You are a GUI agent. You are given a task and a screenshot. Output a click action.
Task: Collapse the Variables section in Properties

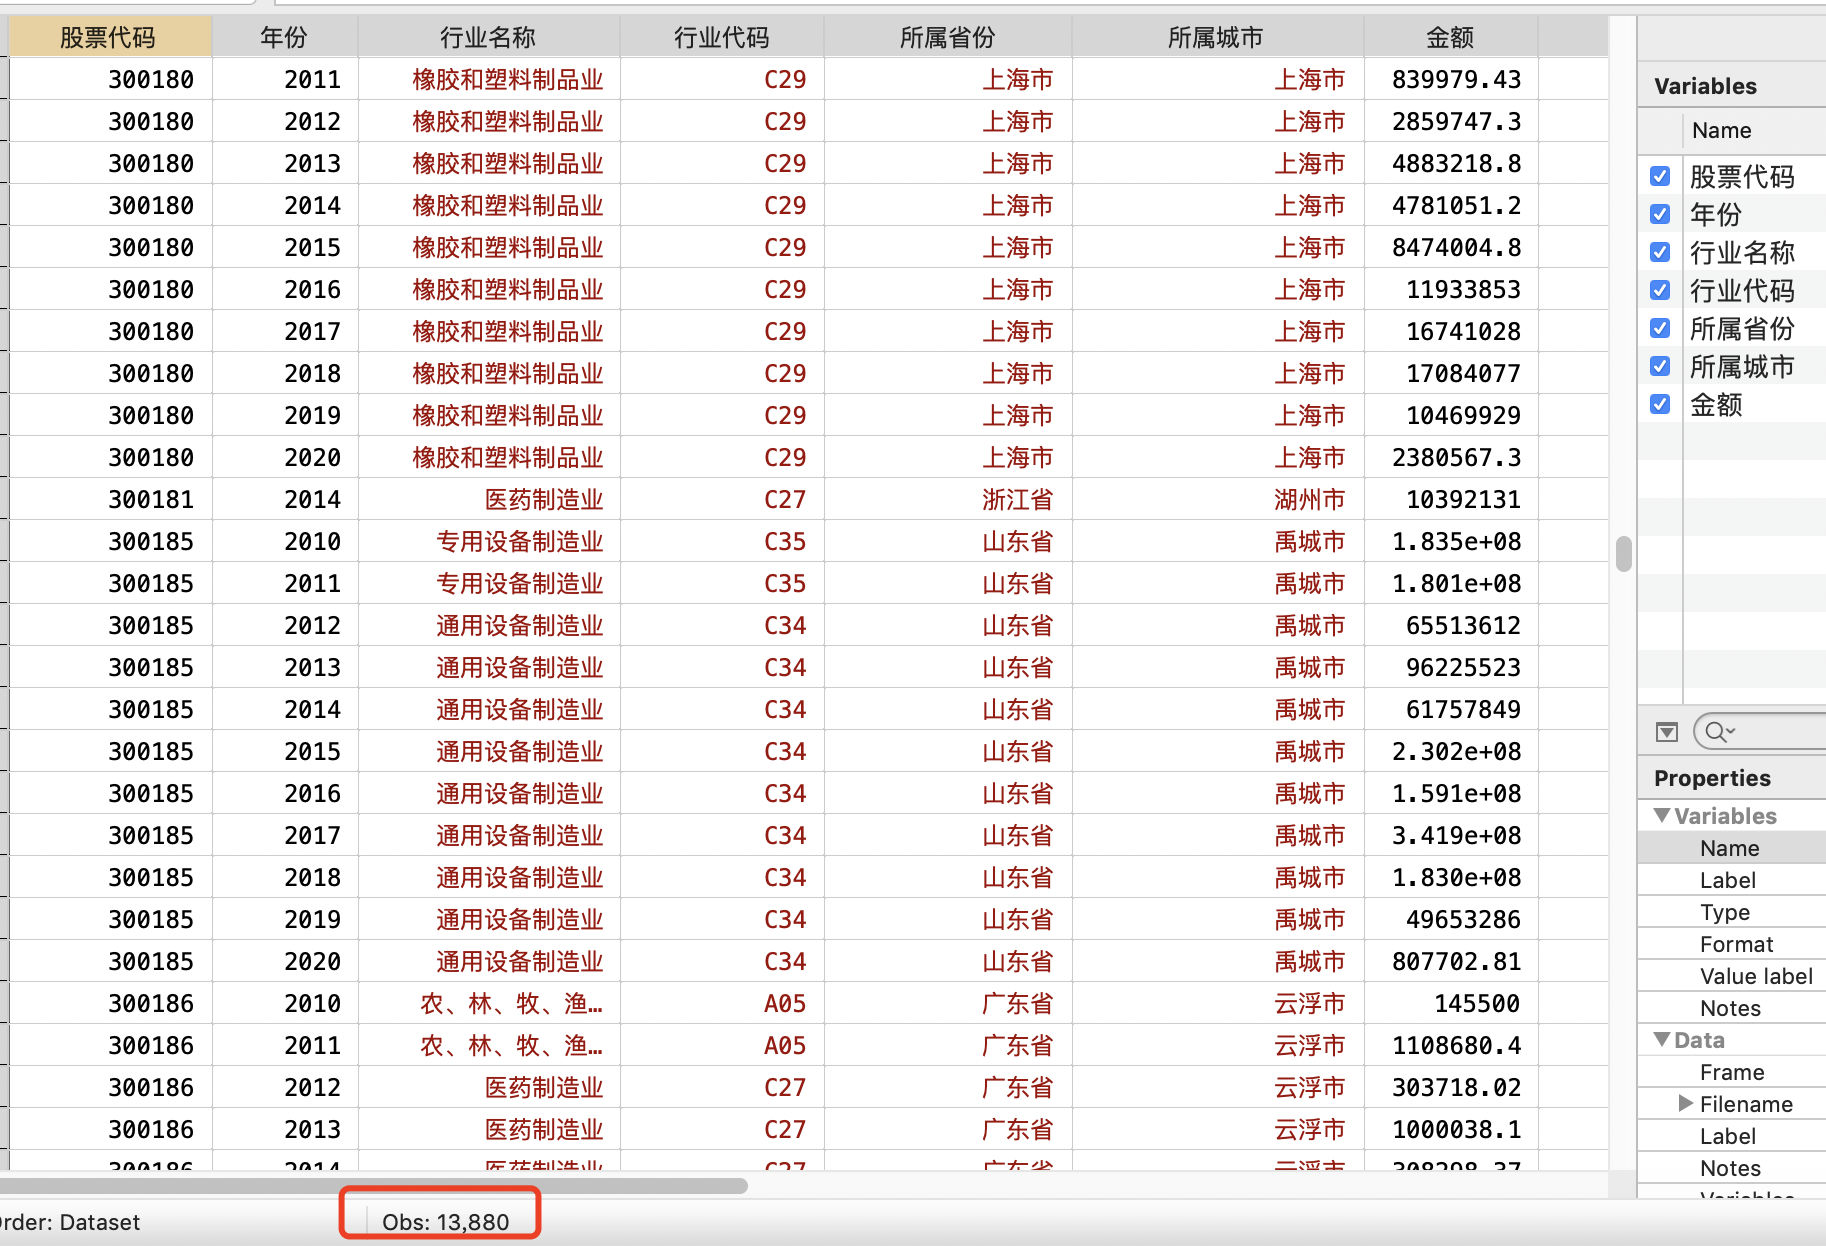(x=1662, y=815)
